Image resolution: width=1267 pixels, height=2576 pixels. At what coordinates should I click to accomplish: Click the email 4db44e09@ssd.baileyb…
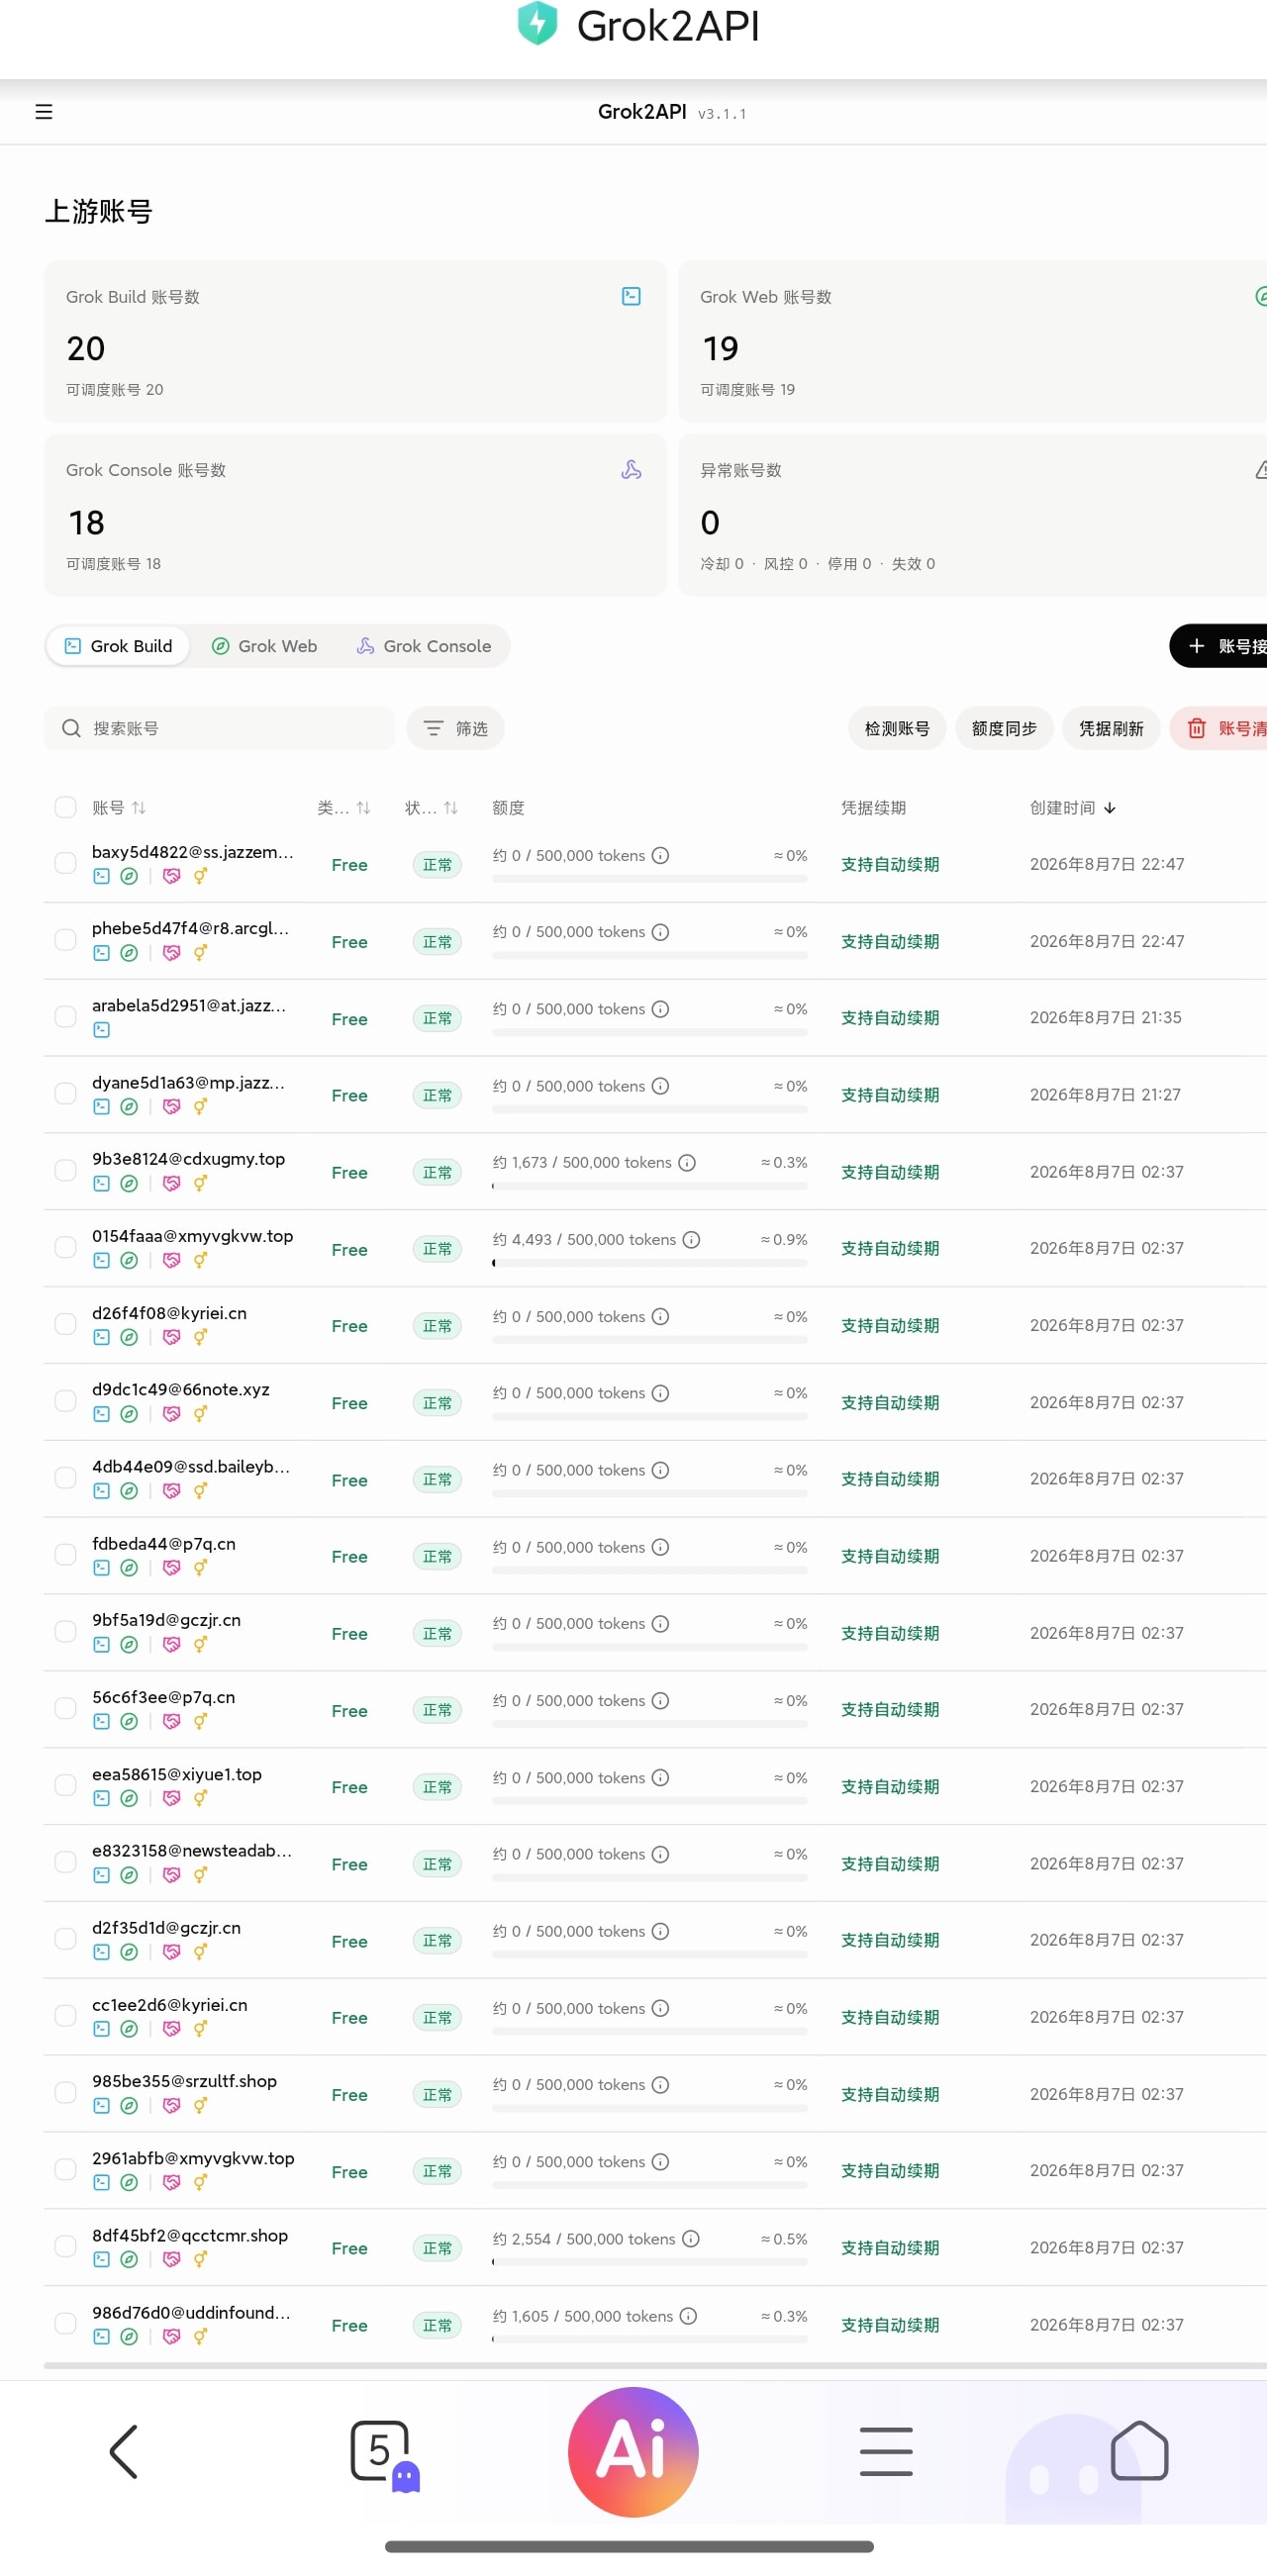(191, 1467)
